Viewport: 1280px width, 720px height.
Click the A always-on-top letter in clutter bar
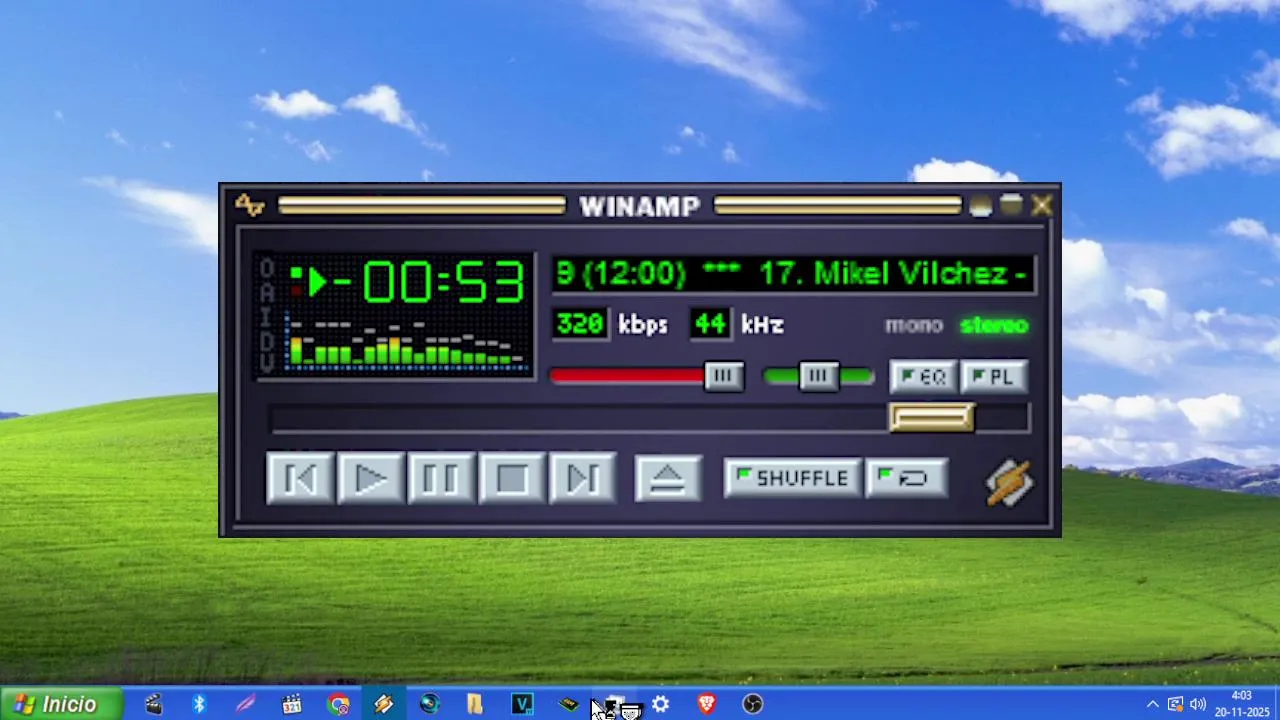pyautogui.click(x=267, y=292)
